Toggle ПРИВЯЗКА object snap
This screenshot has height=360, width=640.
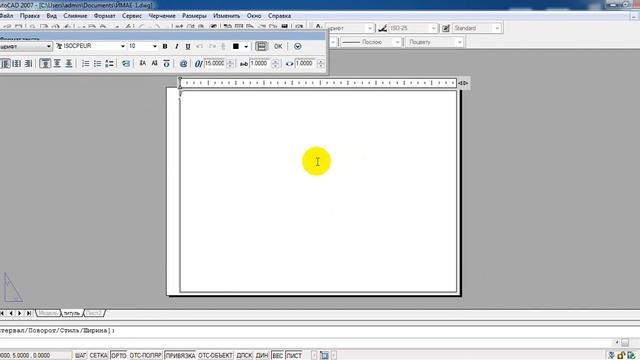(180, 356)
